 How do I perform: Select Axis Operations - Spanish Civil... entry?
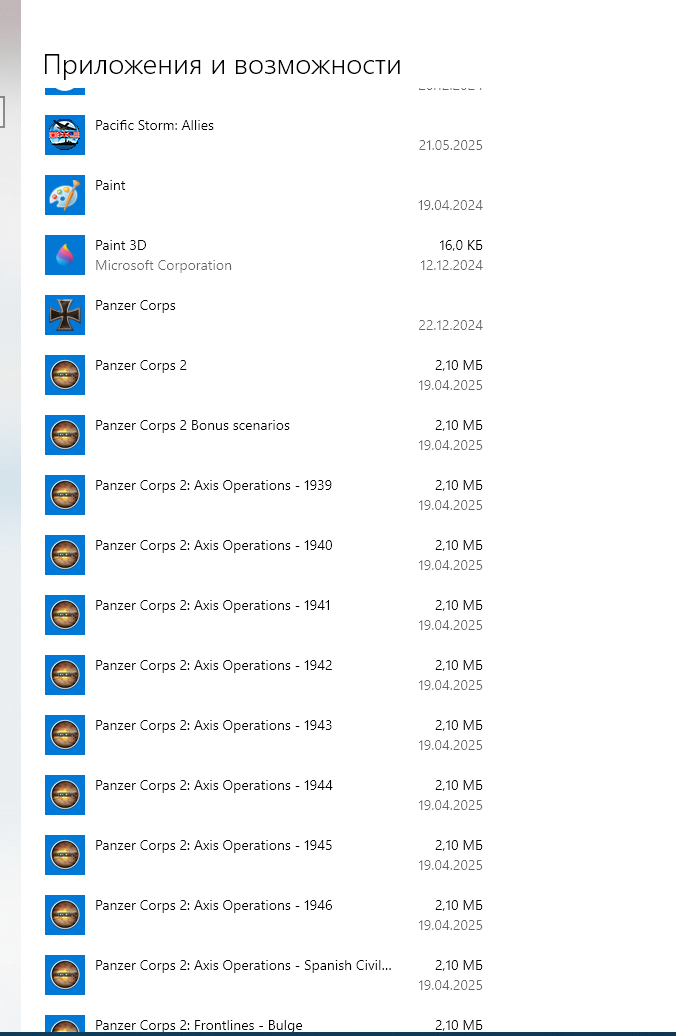[x=264, y=975]
